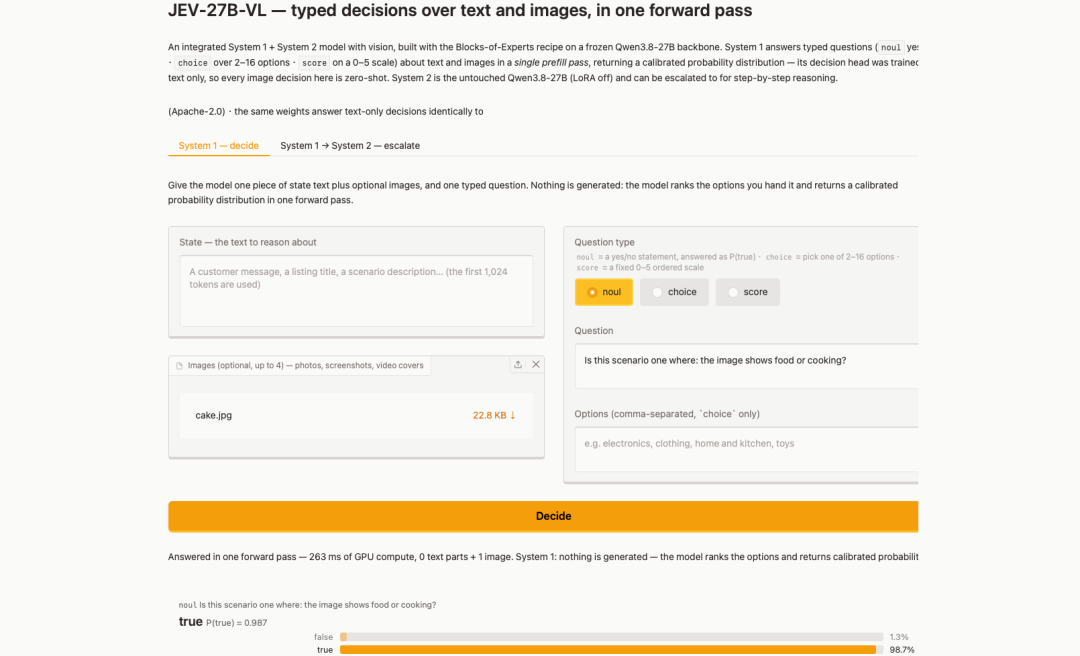This screenshot has width=1080, height=656.
Task: Click into the State text area
Action: point(356,291)
